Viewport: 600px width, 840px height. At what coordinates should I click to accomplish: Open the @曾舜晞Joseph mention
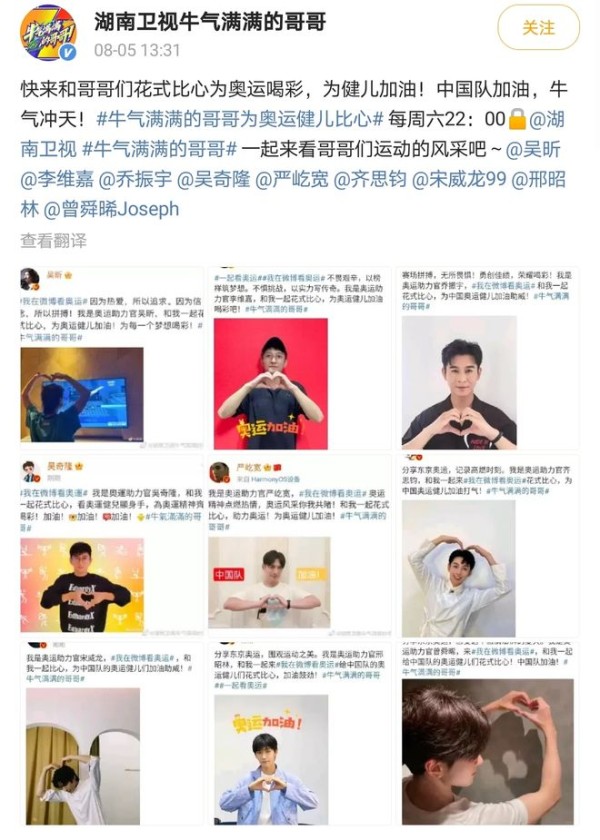tap(111, 209)
